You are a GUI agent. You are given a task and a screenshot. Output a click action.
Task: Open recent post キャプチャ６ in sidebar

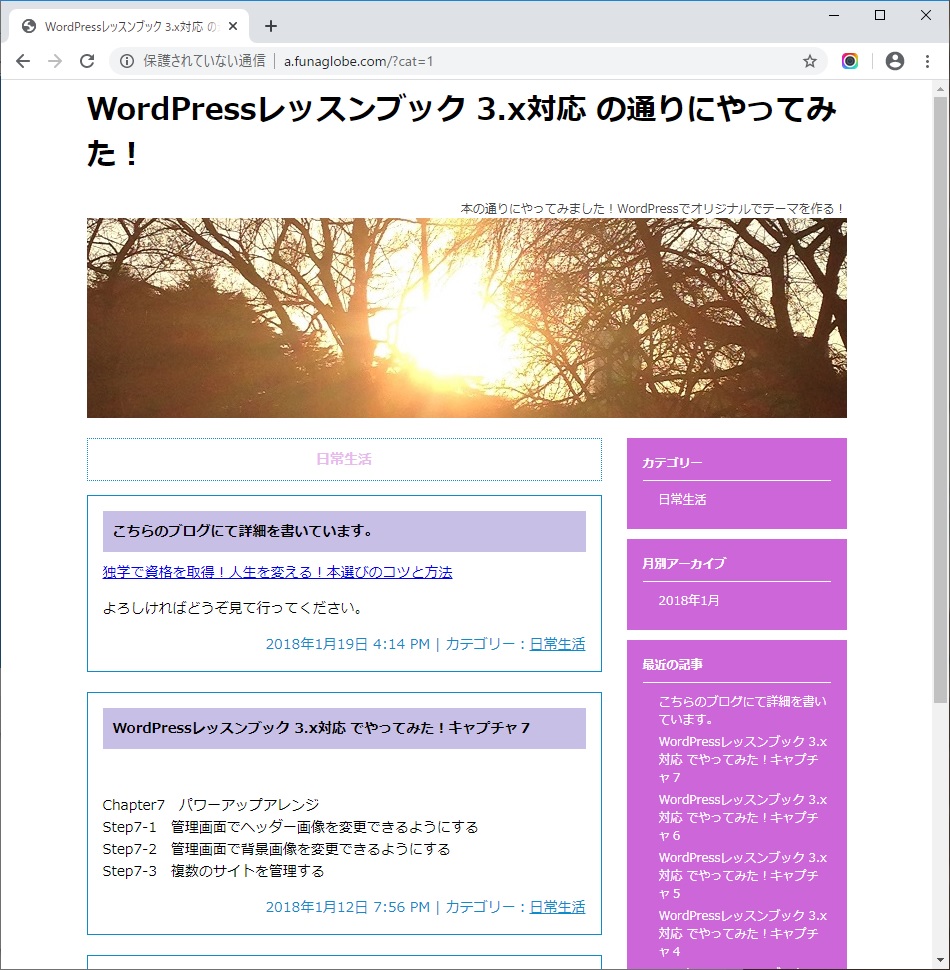pos(742,817)
